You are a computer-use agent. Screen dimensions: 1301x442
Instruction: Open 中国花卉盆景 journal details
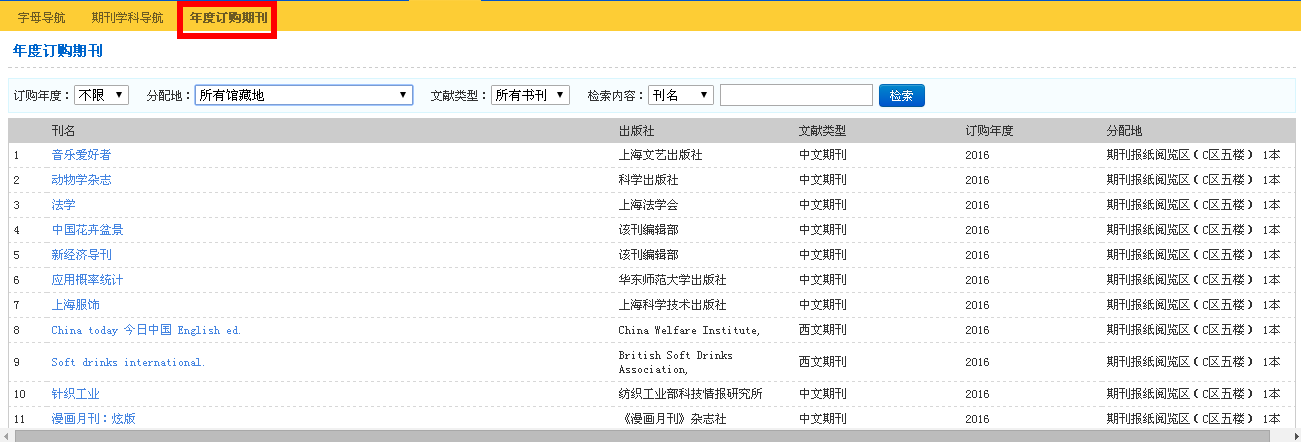(87, 230)
